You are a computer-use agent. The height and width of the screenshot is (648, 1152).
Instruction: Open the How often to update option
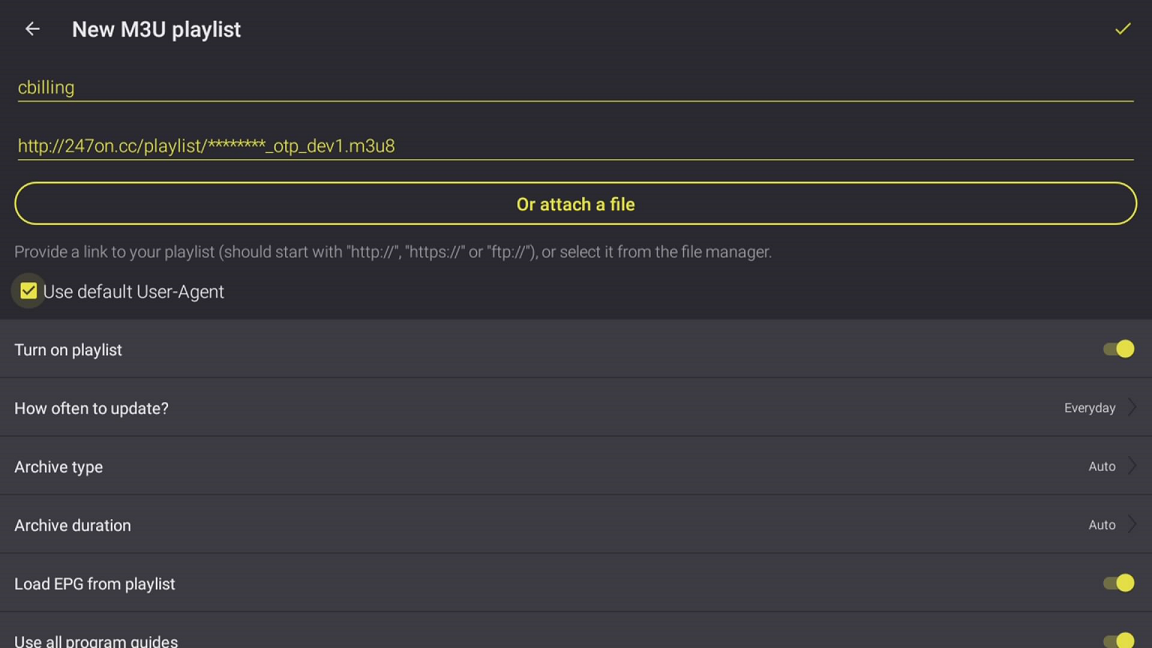[91, 408]
